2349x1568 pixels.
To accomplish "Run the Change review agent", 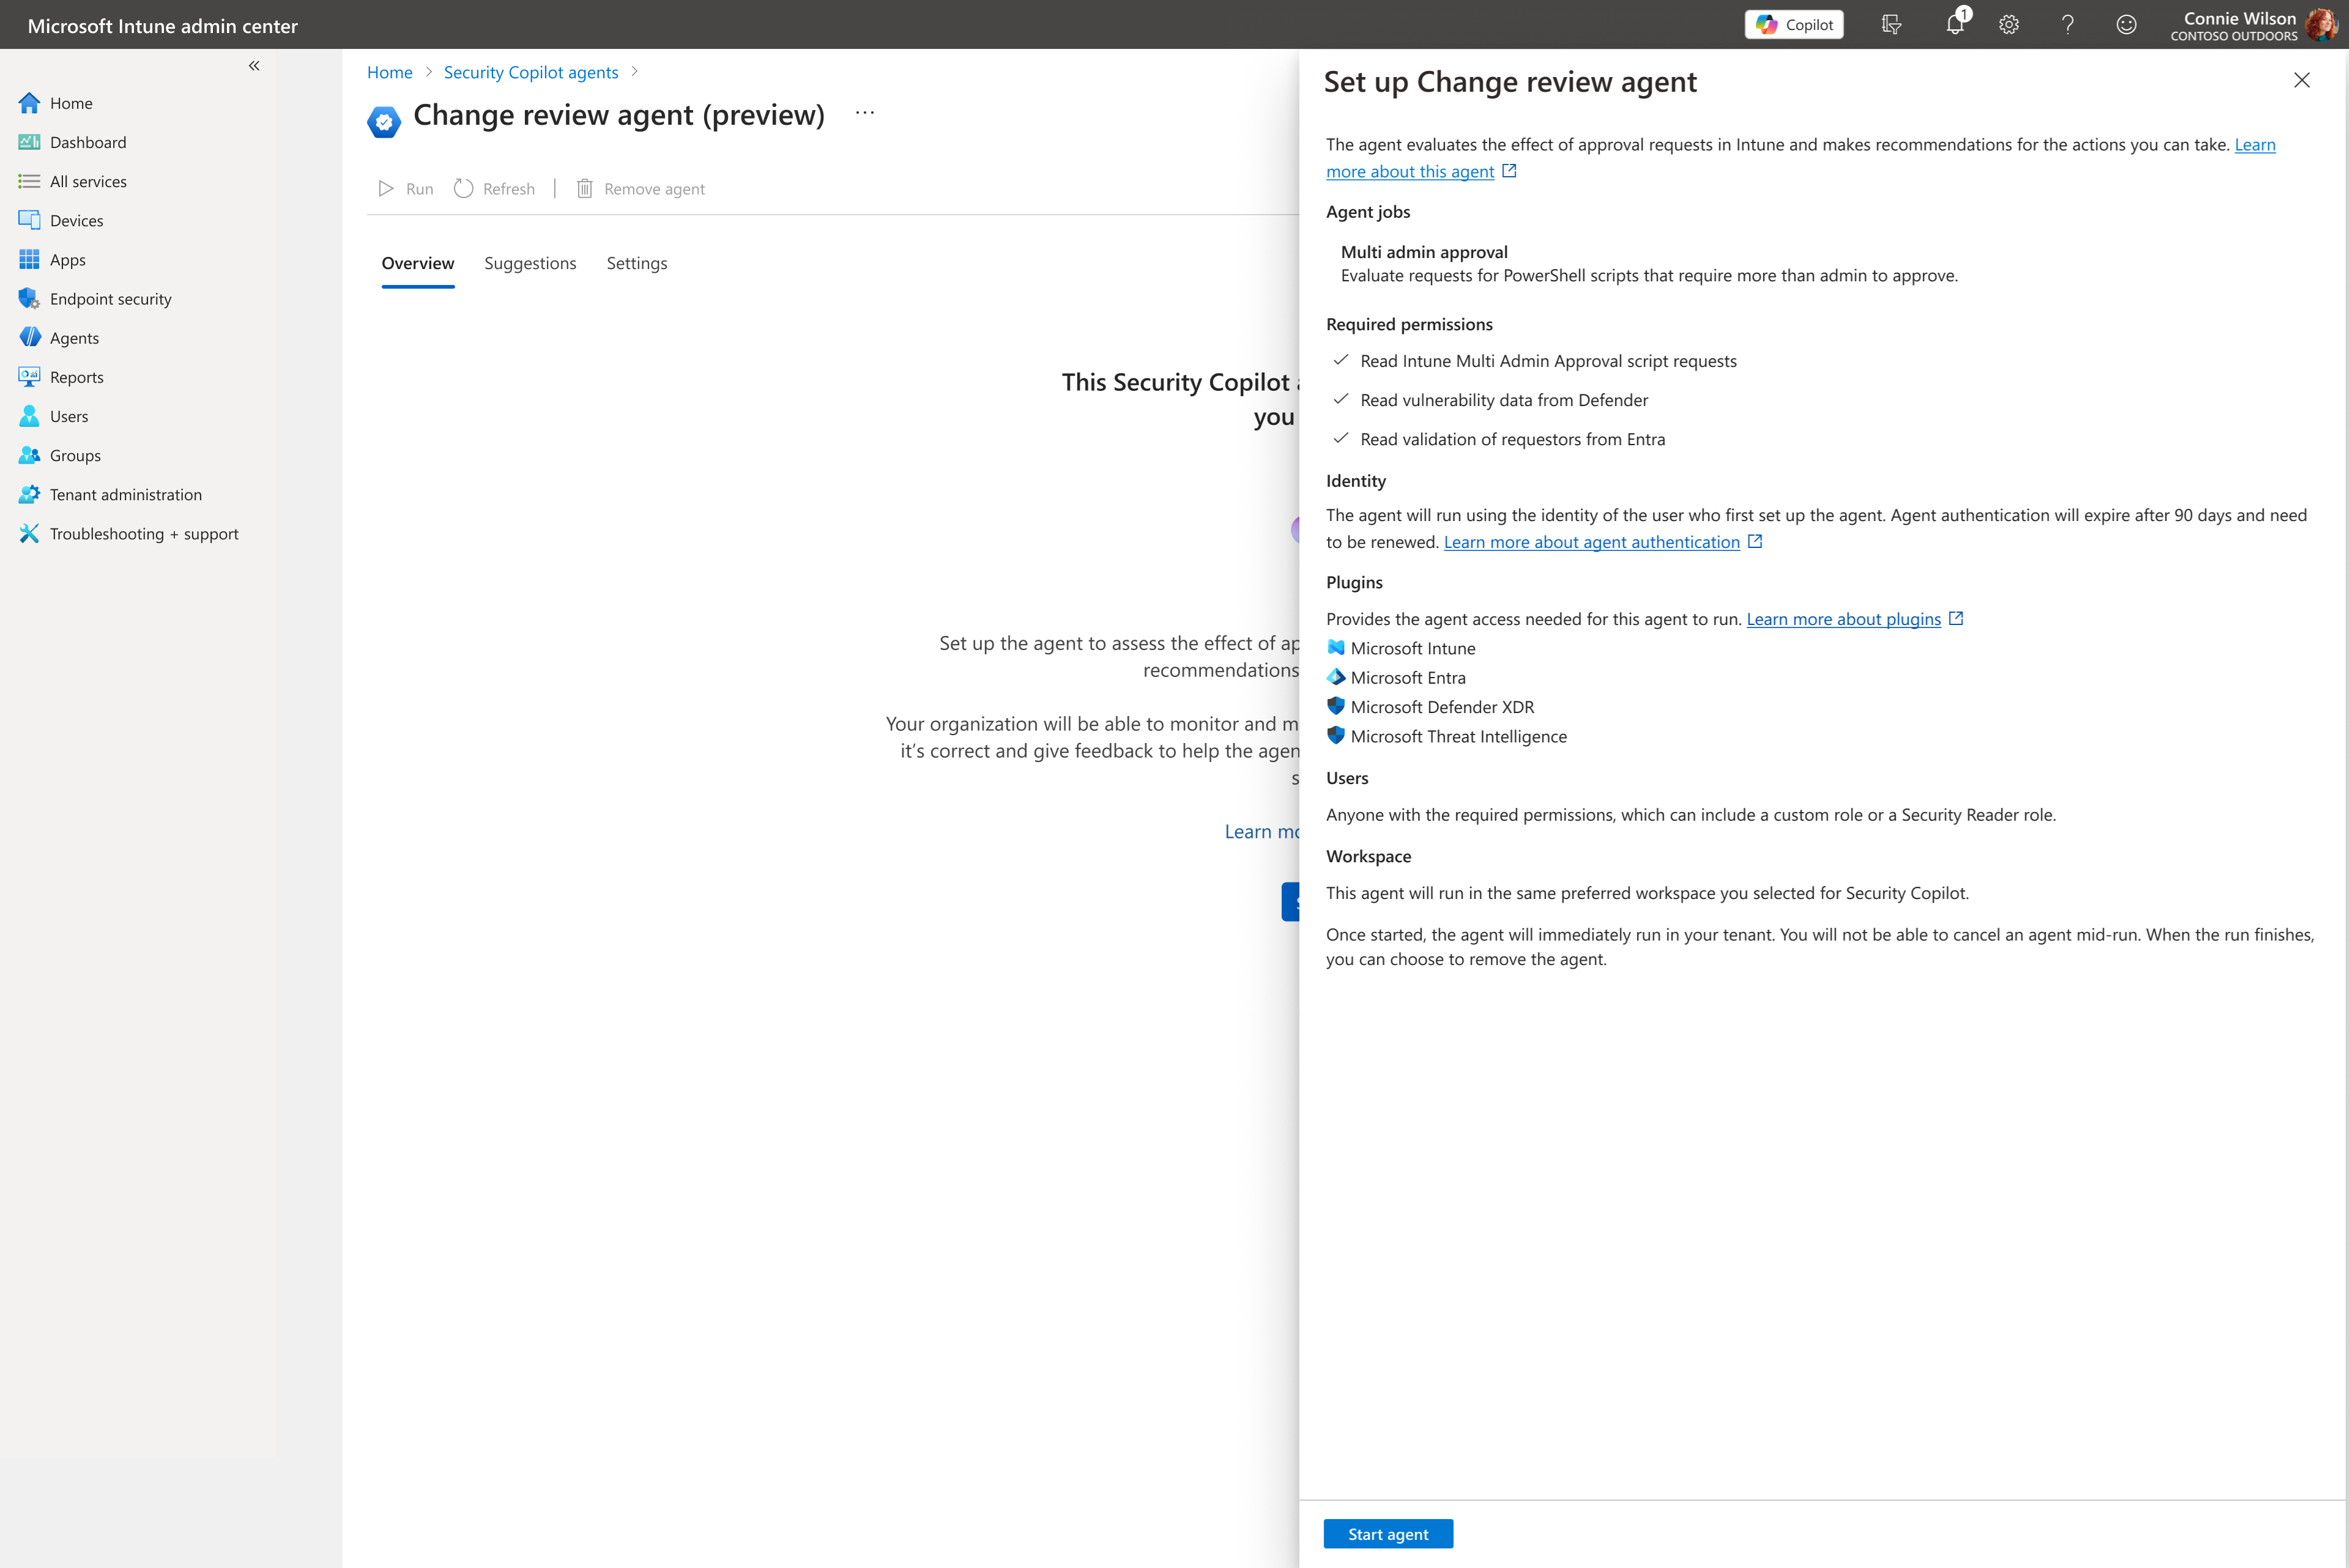I will [x=405, y=189].
